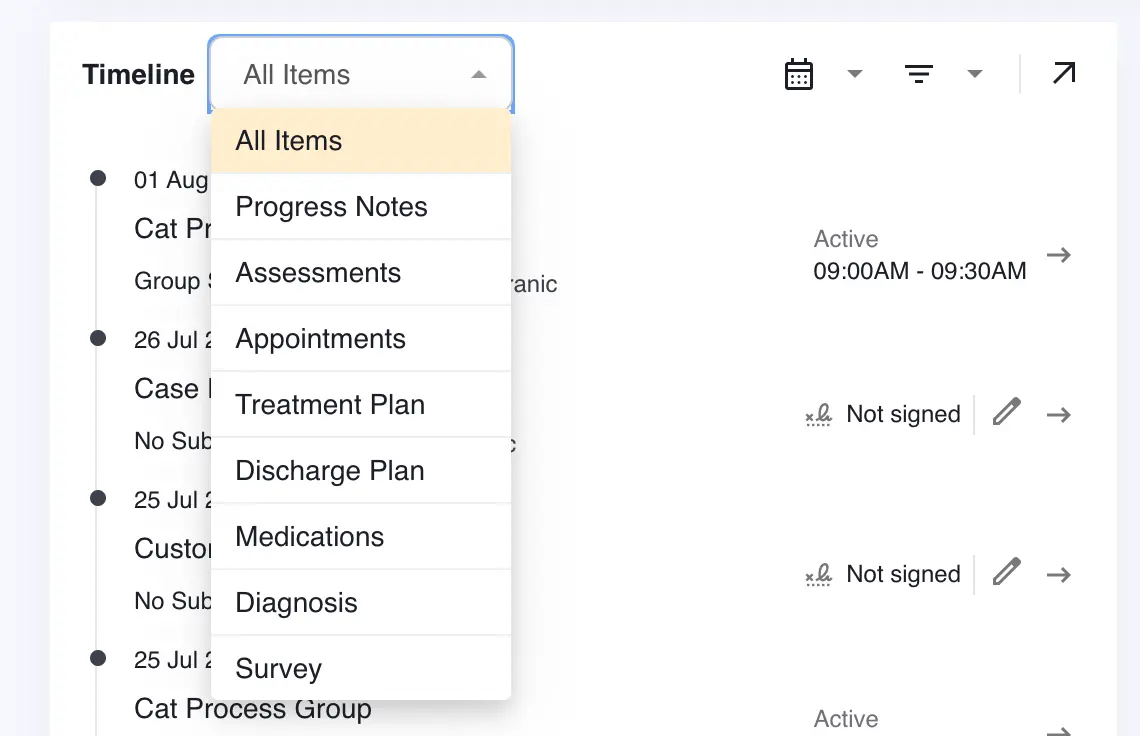Screen dimensions: 1140x736
Task: Open the Case note with its right arrow
Action: tap(1059, 414)
